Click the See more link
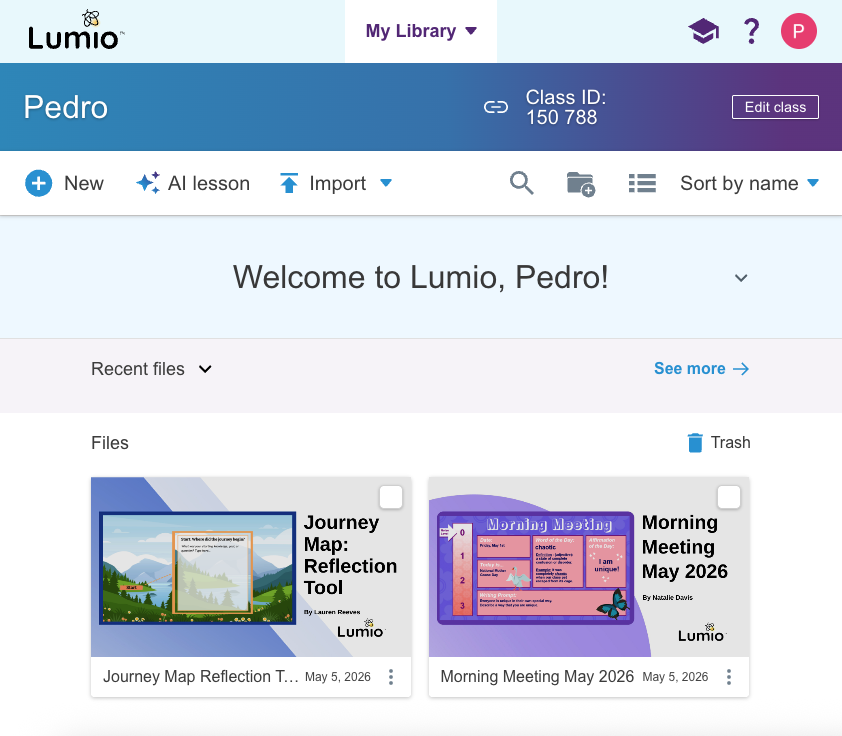The width and height of the screenshot is (842, 736). pyautogui.click(x=701, y=369)
